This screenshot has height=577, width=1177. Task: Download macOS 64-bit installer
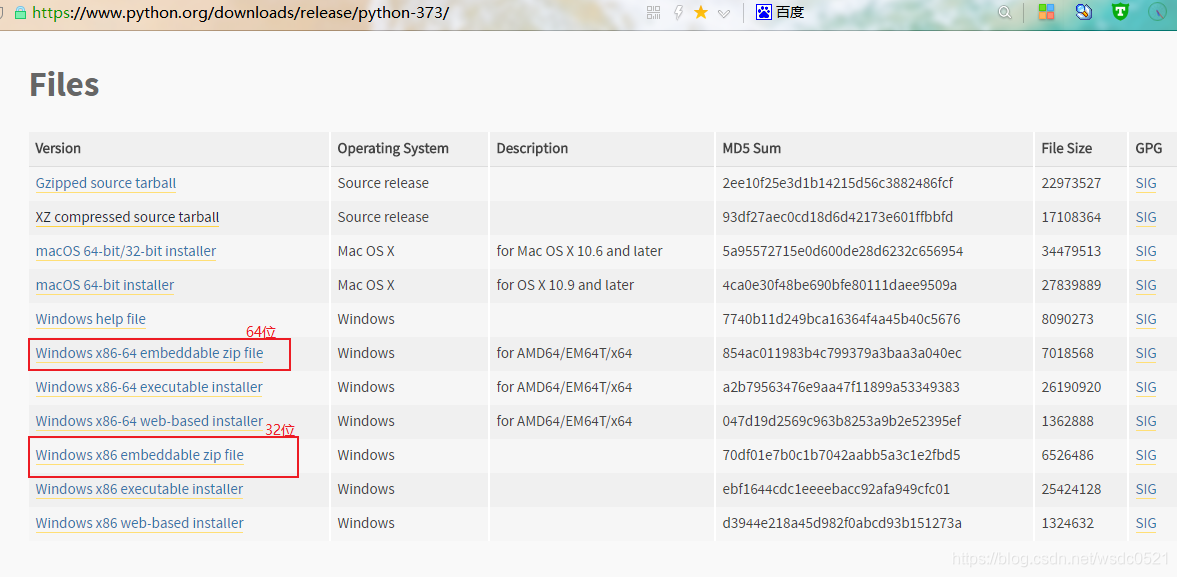pos(105,285)
